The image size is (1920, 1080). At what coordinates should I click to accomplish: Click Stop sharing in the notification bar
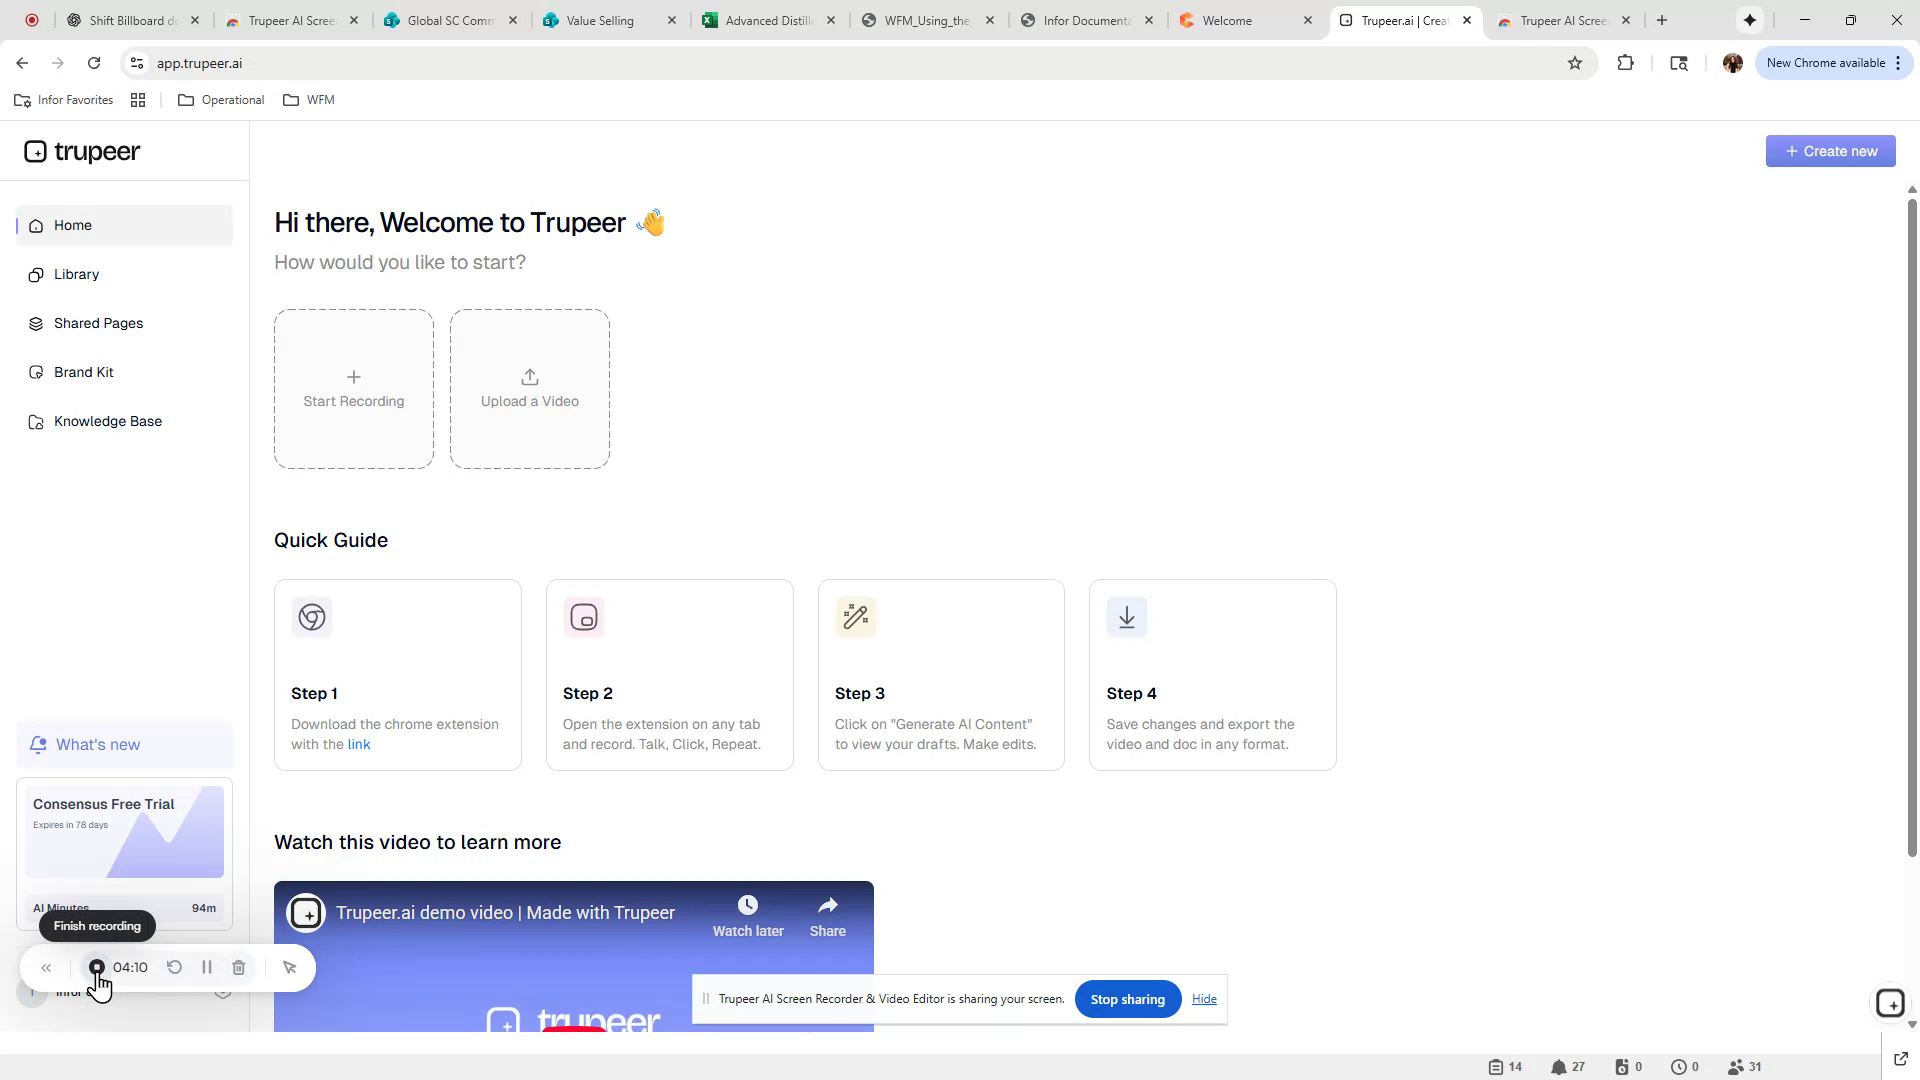click(1127, 998)
